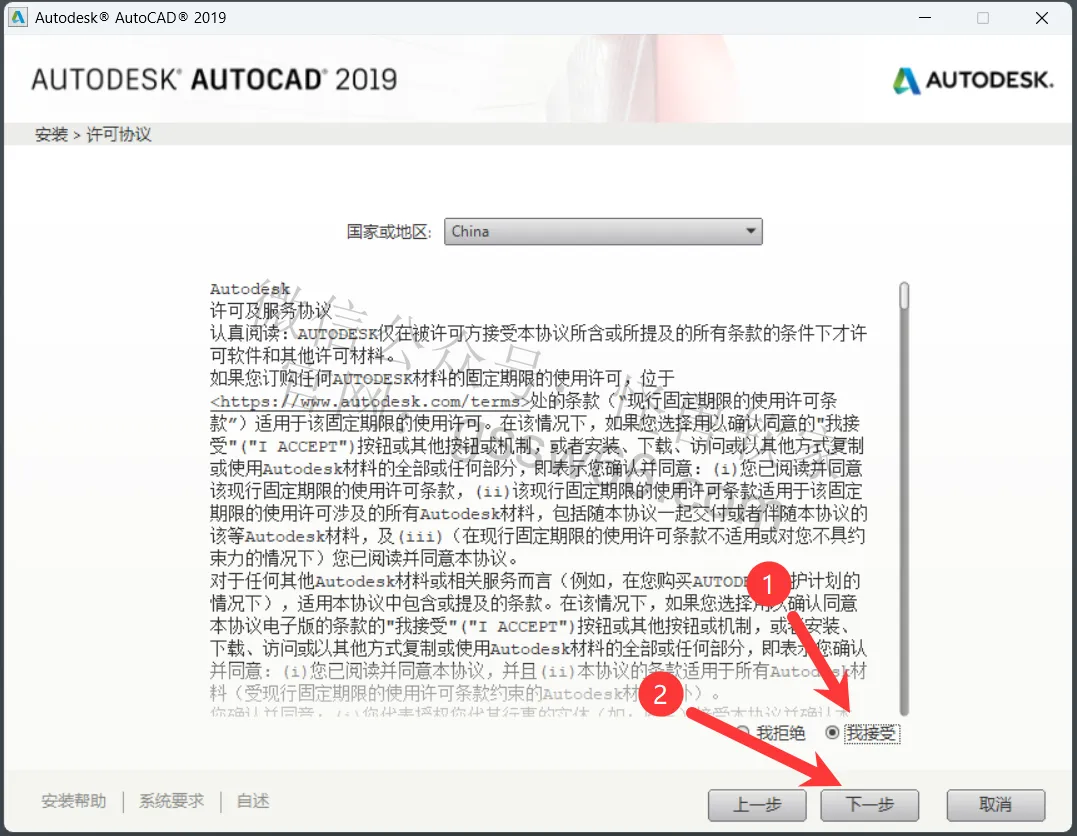This screenshot has width=1077, height=836.
Task: Click the 上一步 (Back) button
Action: click(757, 804)
